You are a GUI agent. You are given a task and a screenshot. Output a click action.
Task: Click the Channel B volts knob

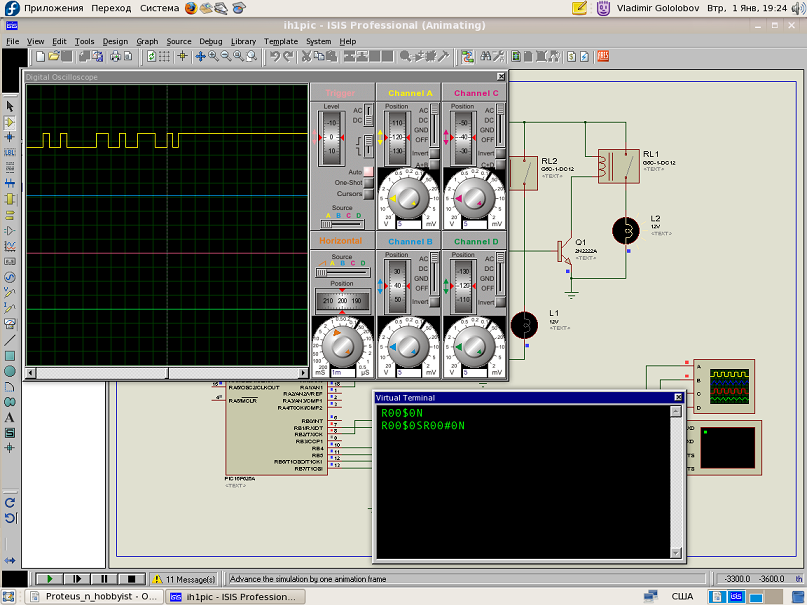point(408,348)
